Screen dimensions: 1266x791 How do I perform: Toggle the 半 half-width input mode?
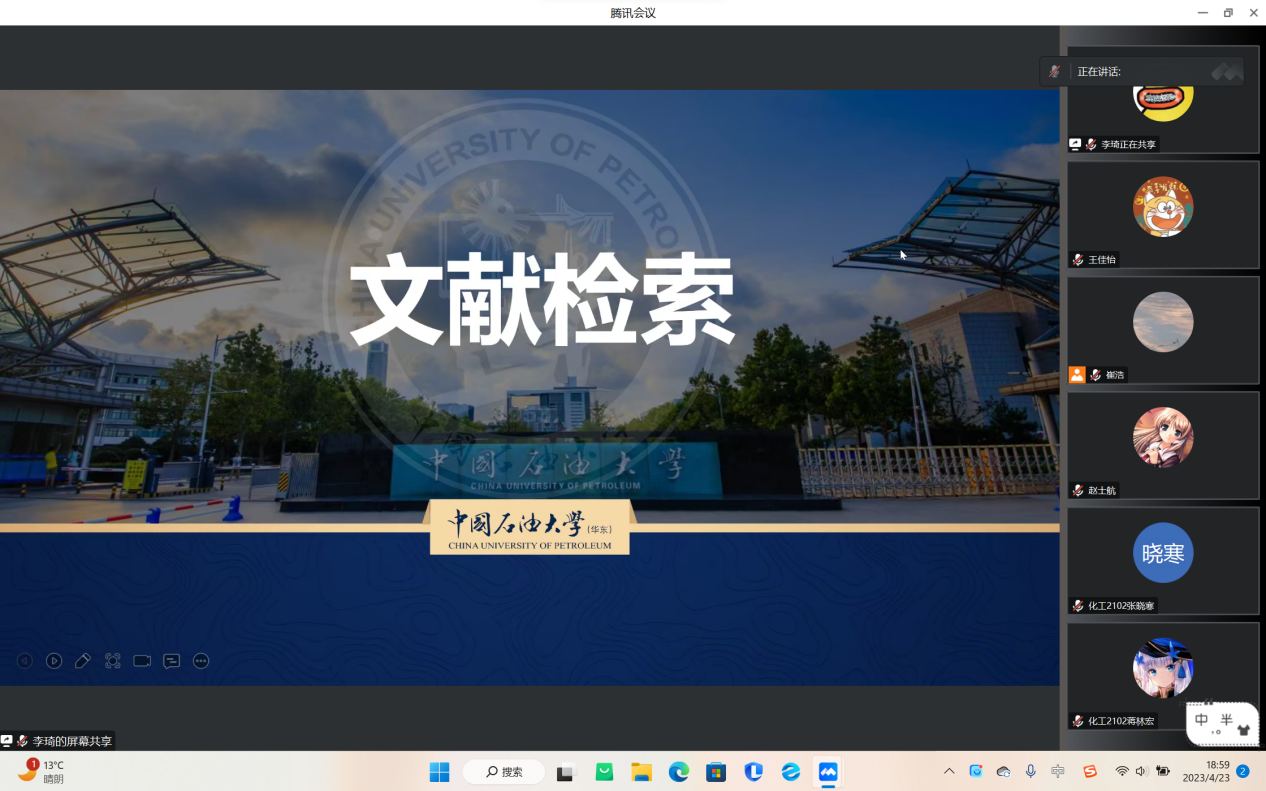pos(1227,720)
